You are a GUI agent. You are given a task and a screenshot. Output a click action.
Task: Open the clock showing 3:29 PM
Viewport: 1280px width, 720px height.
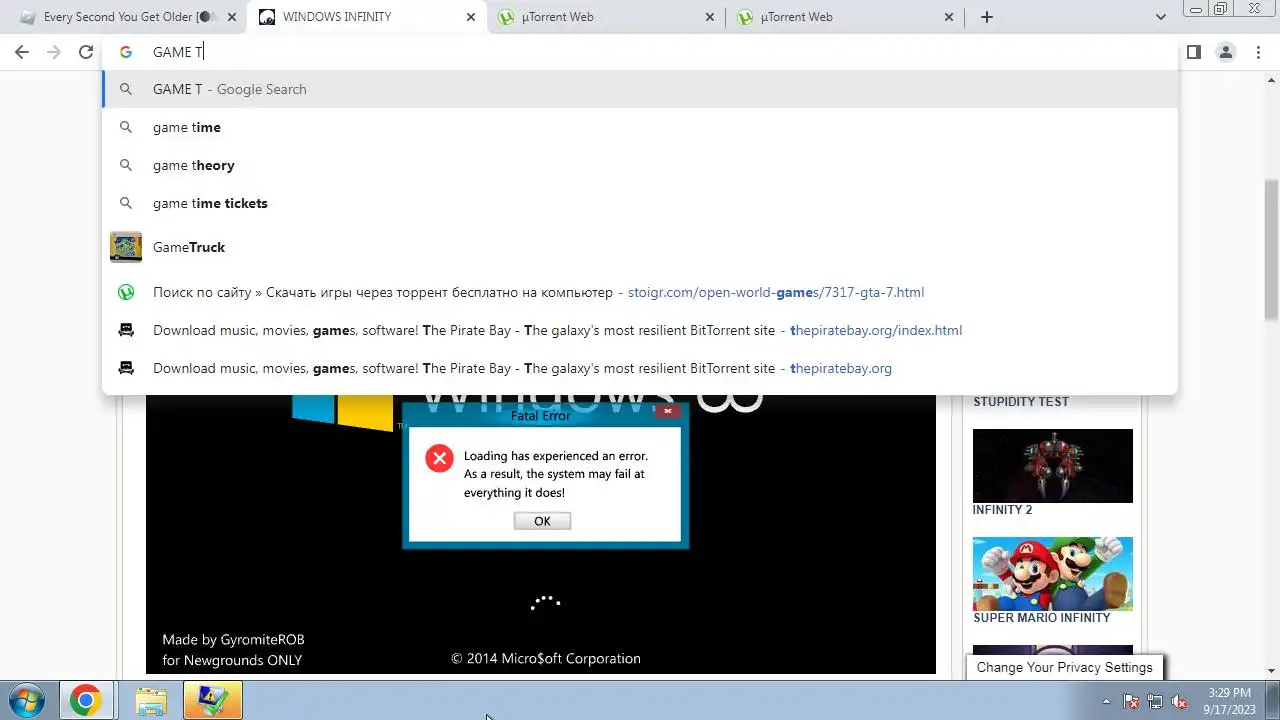(1229, 700)
